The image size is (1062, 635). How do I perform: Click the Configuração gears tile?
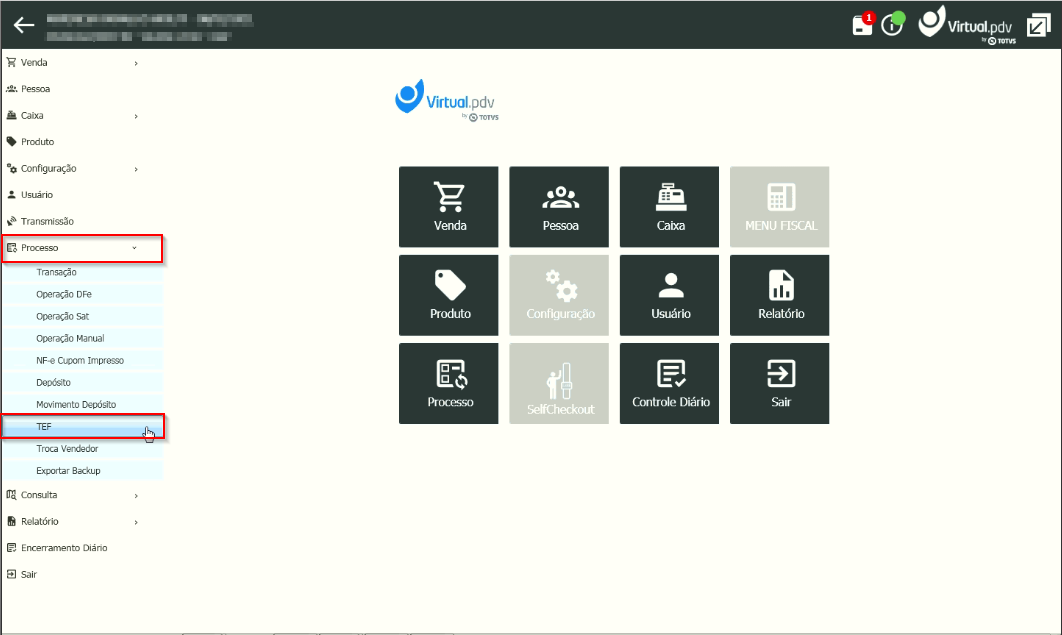tap(559, 295)
